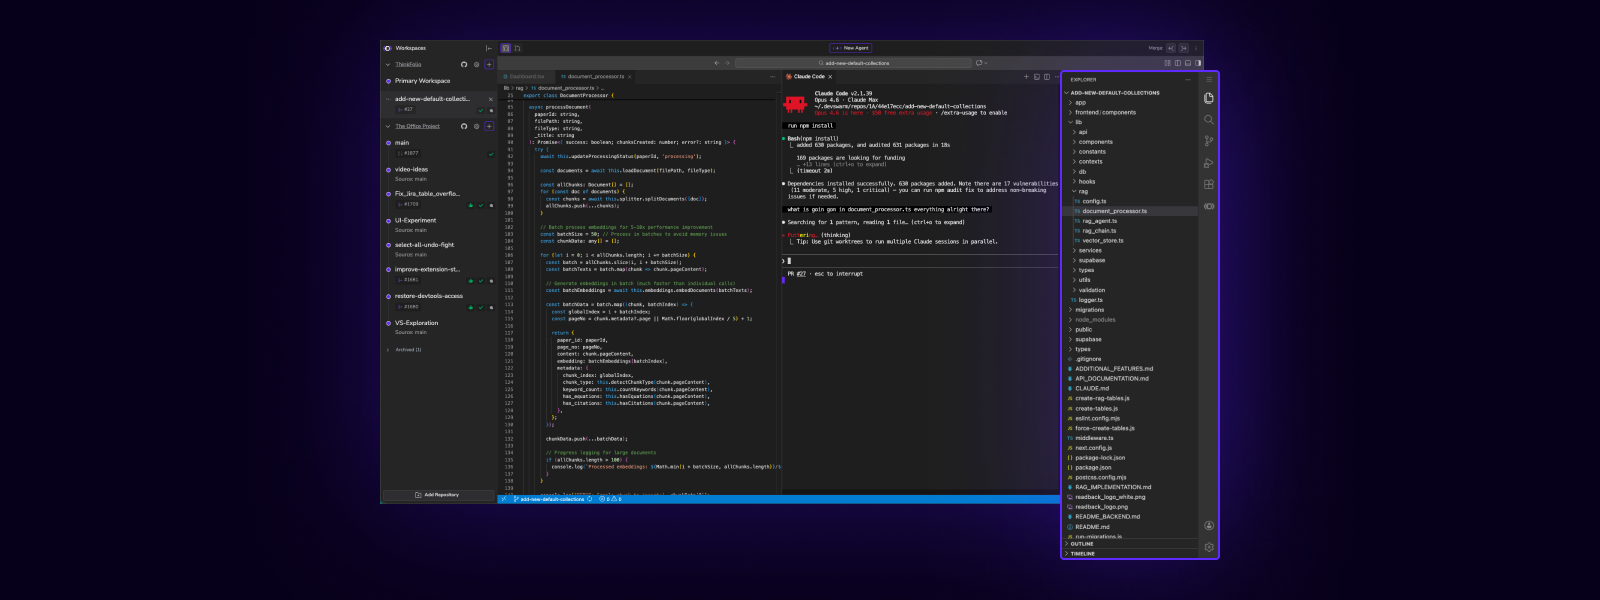Collapse the rag folder in Explorer
Screen dimensions: 1600x600
(x=1082, y=191)
